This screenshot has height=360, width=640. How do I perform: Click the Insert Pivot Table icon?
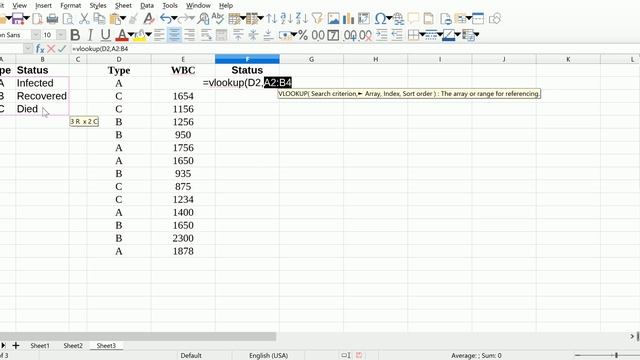pos(364,19)
